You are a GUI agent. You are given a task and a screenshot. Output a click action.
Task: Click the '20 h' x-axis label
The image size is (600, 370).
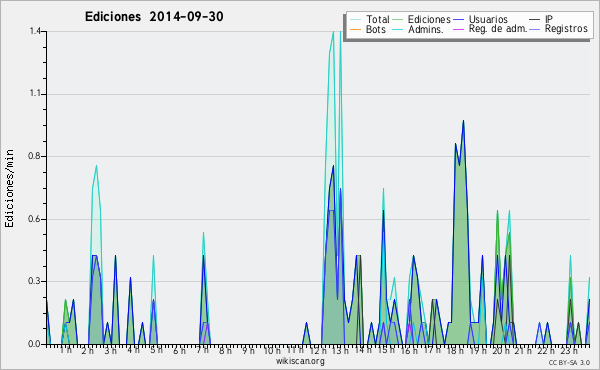[501, 350]
